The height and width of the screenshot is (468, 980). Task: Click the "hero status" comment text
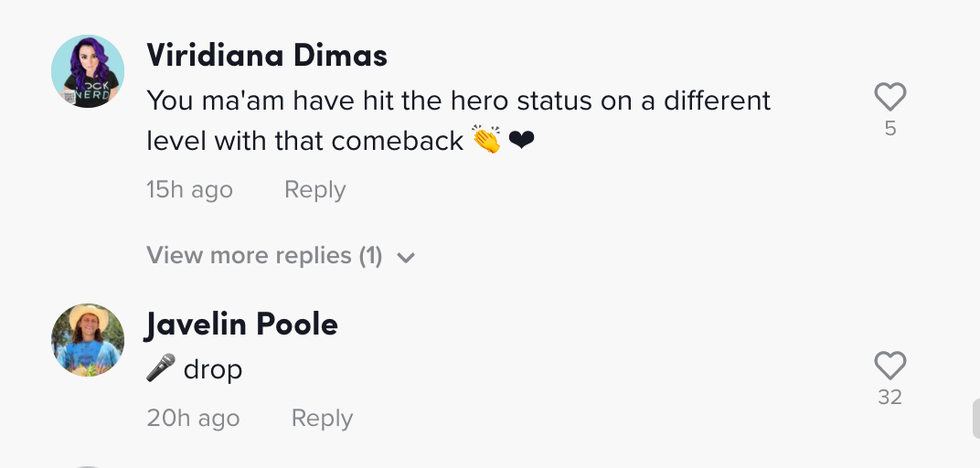(x=458, y=102)
